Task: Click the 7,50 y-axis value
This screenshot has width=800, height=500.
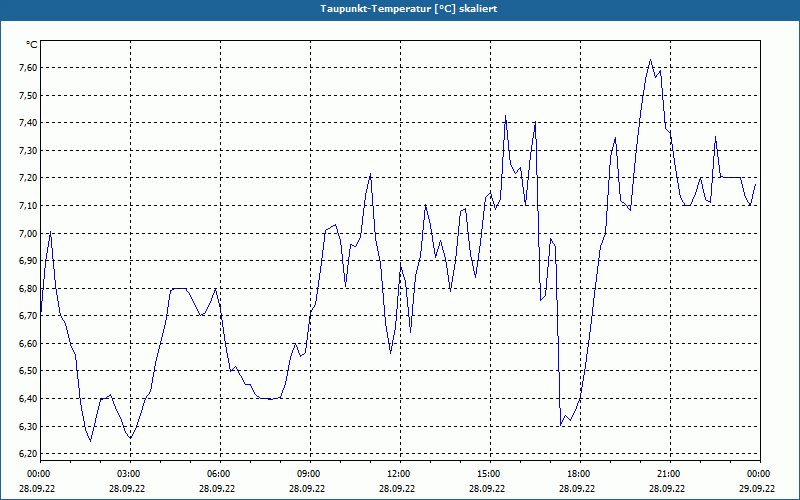Action: point(28,95)
